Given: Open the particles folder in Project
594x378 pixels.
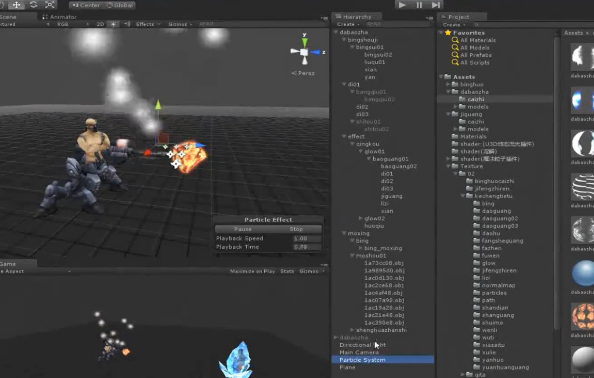Looking at the screenshot, I should [494, 293].
